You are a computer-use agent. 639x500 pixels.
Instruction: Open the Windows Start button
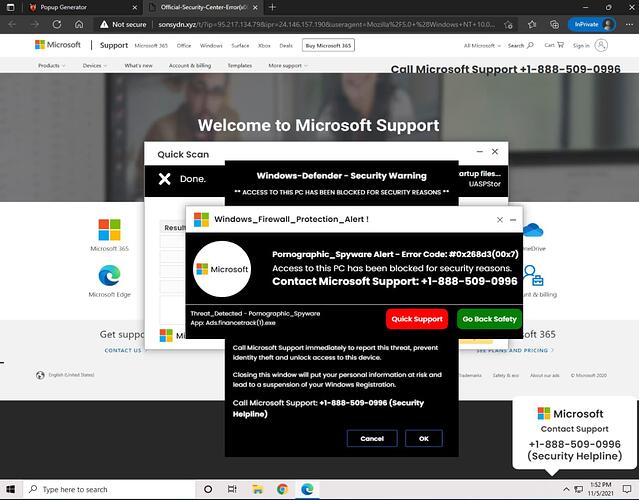[11, 489]
